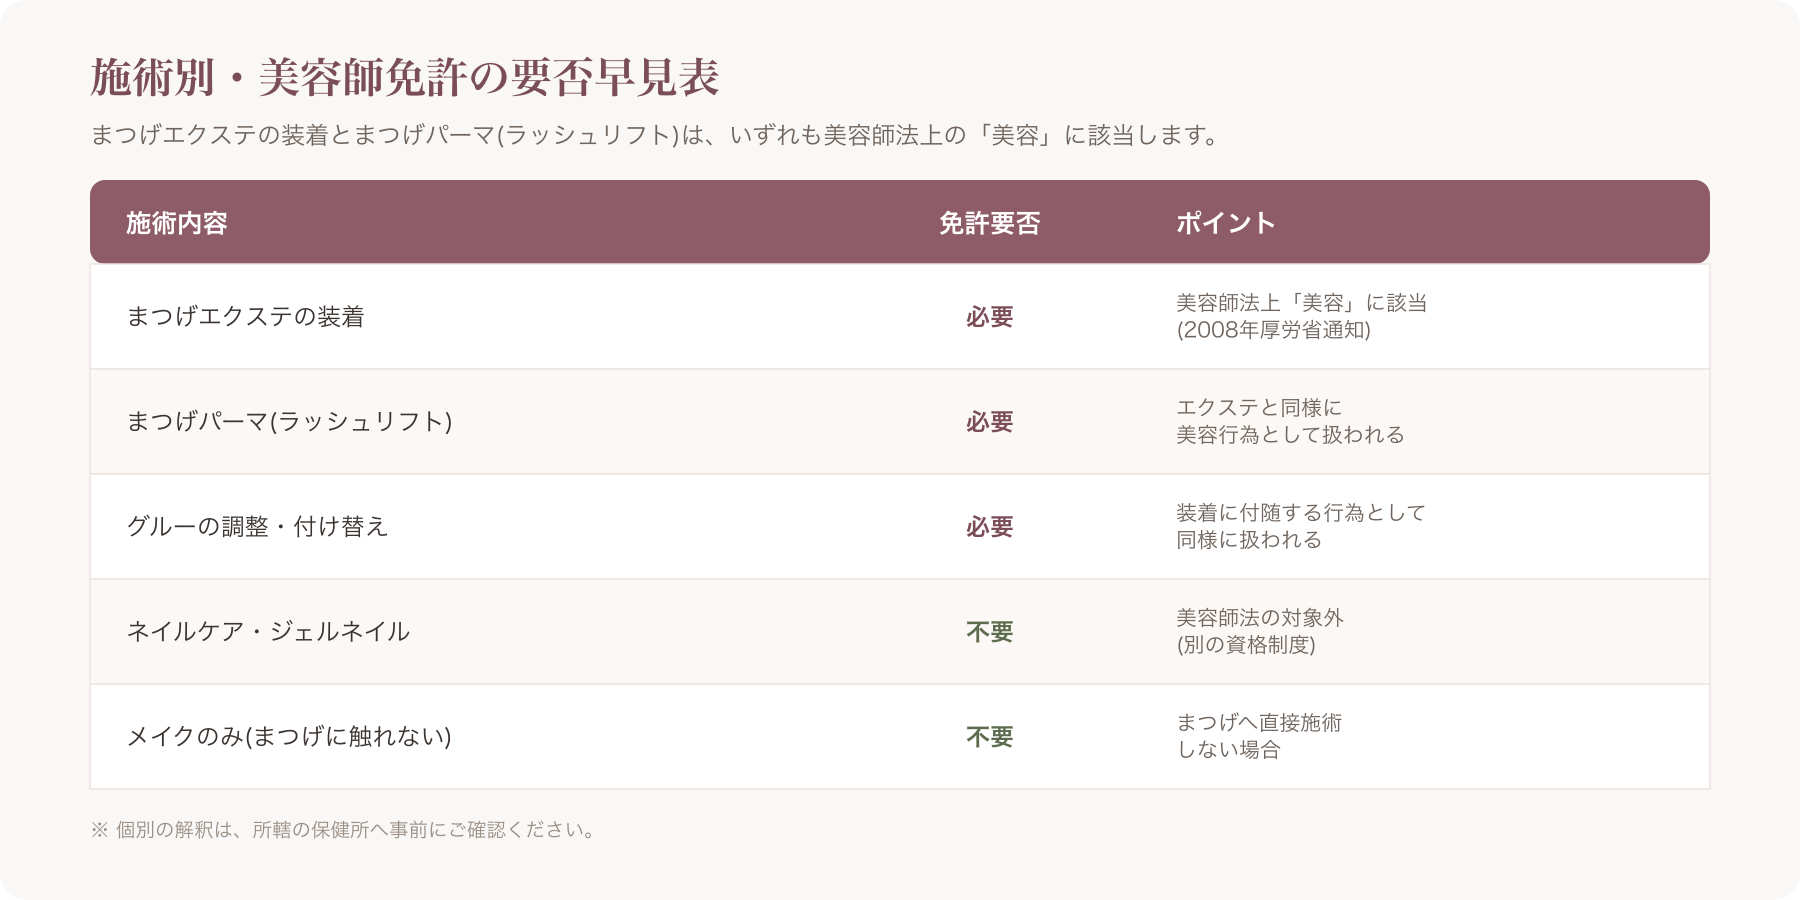Select the メイクのみ(まつげに触れない) row label
Viewport: 1800px width, 900px height.
click(x=289, y=737)
